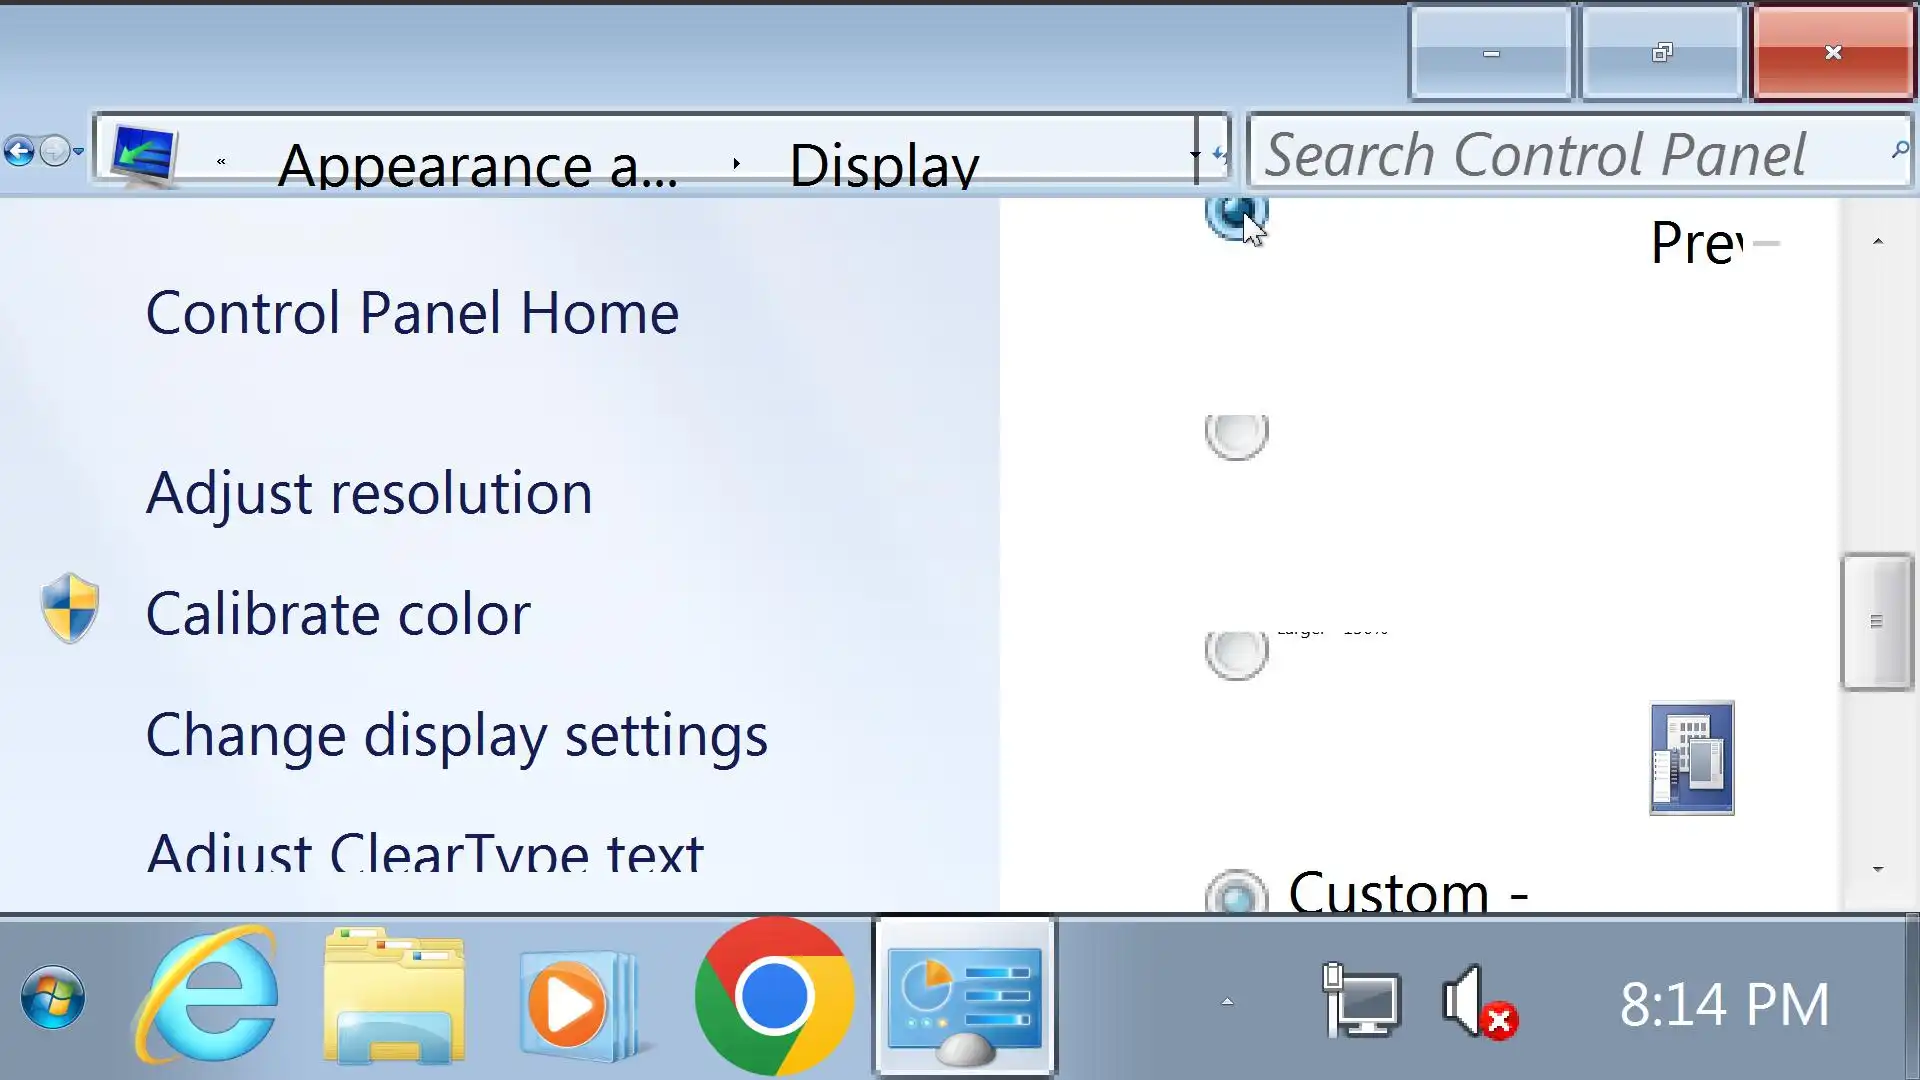Click the magnifier search icon

point(1899,150)
